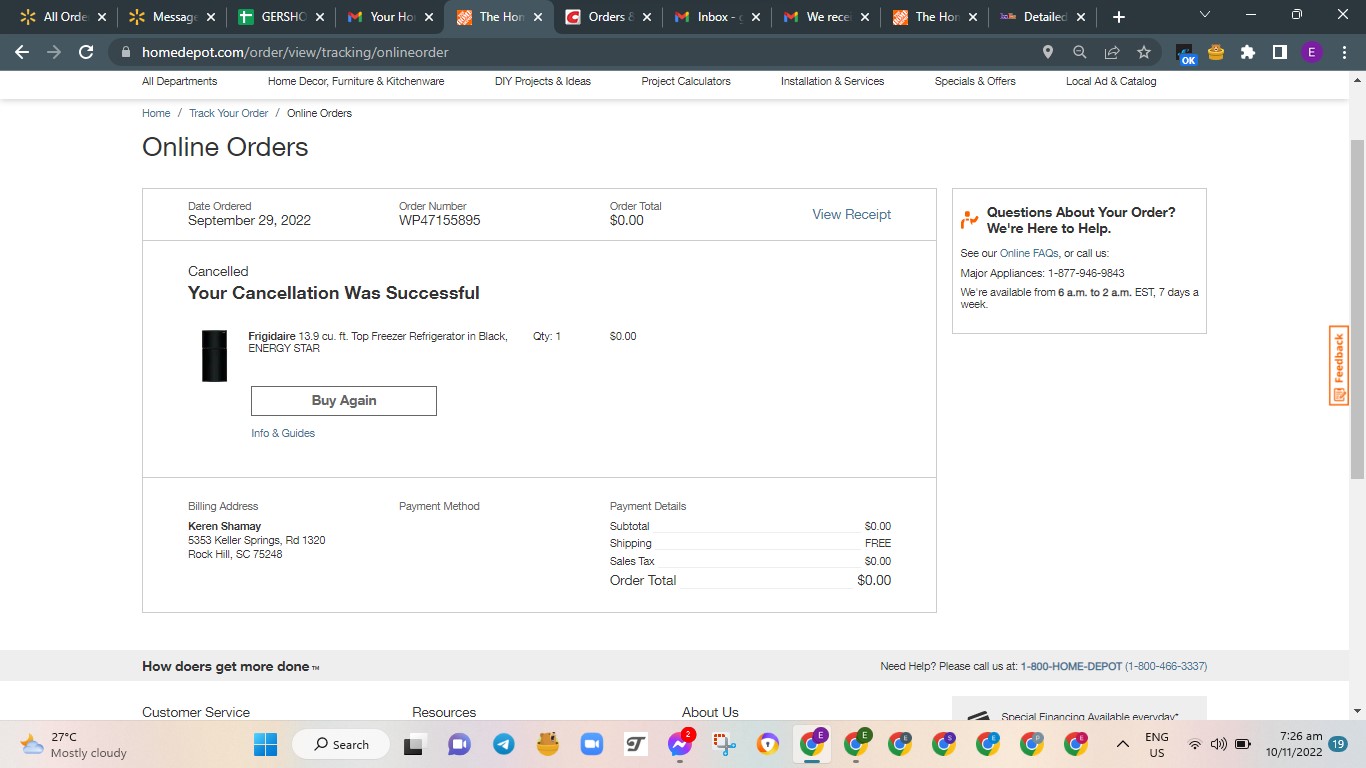1366x768 pixels.
Task: Switch to the Your Ho Gmail tab
Action: [390, 17]
